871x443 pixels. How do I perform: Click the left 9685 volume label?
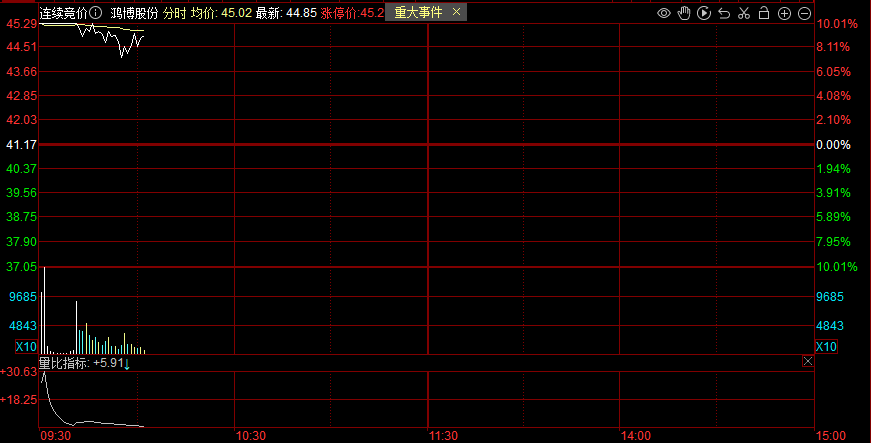point(23,296)
